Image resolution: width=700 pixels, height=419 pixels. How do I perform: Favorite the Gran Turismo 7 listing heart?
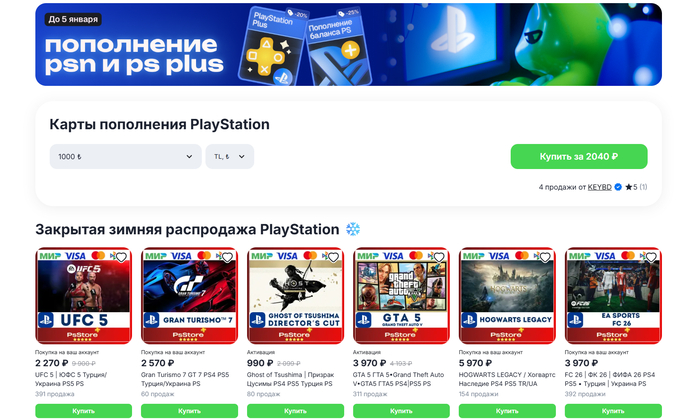[227, 257]
